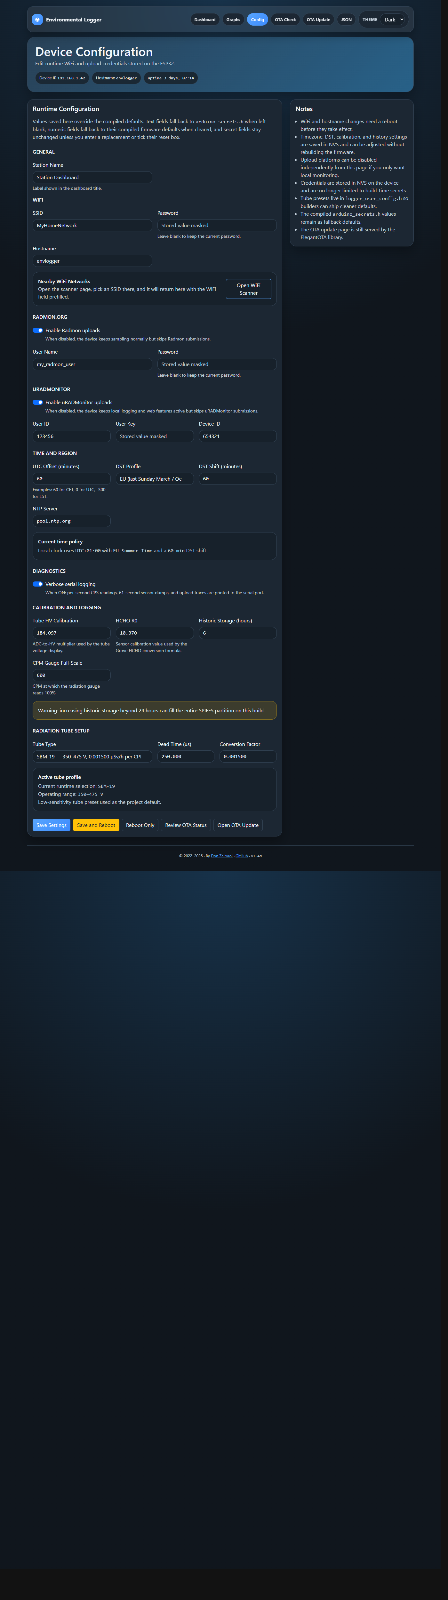Focus the Dead Time input field

click(x=185, y=757)
